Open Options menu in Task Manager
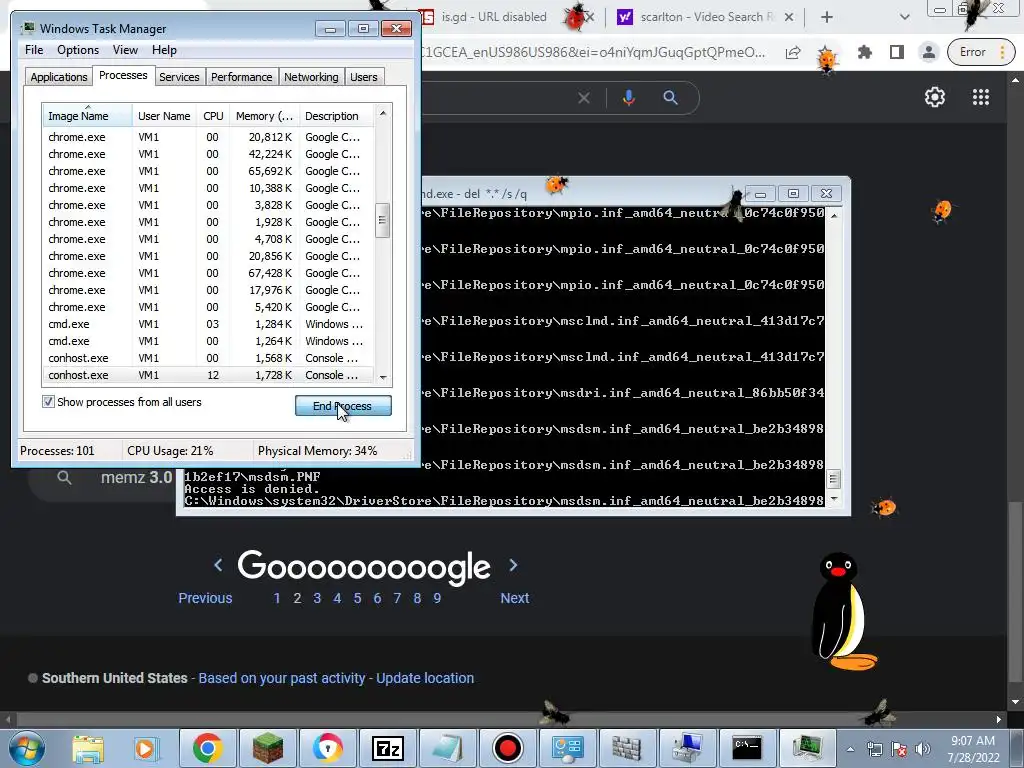 78,50
